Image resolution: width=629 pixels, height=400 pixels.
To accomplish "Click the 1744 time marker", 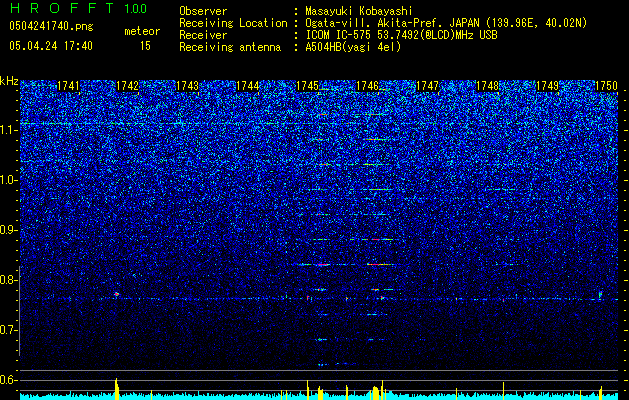I will point(248,86).
